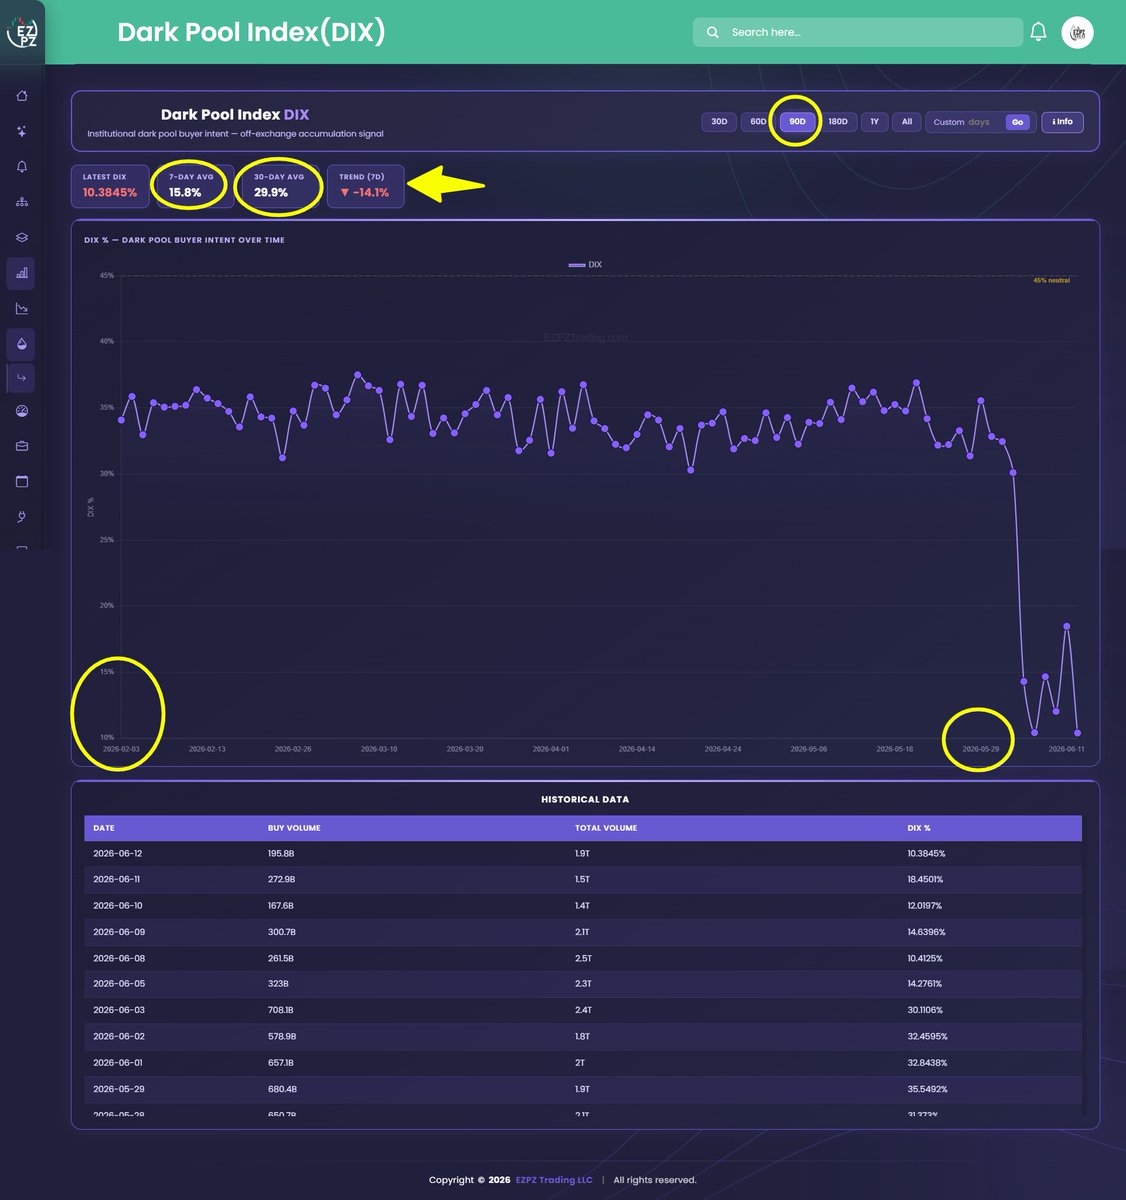The image size is (1126, 1200).
Task: Click DIX value 18.4501% cell
Action: click(x=925, y=880)
